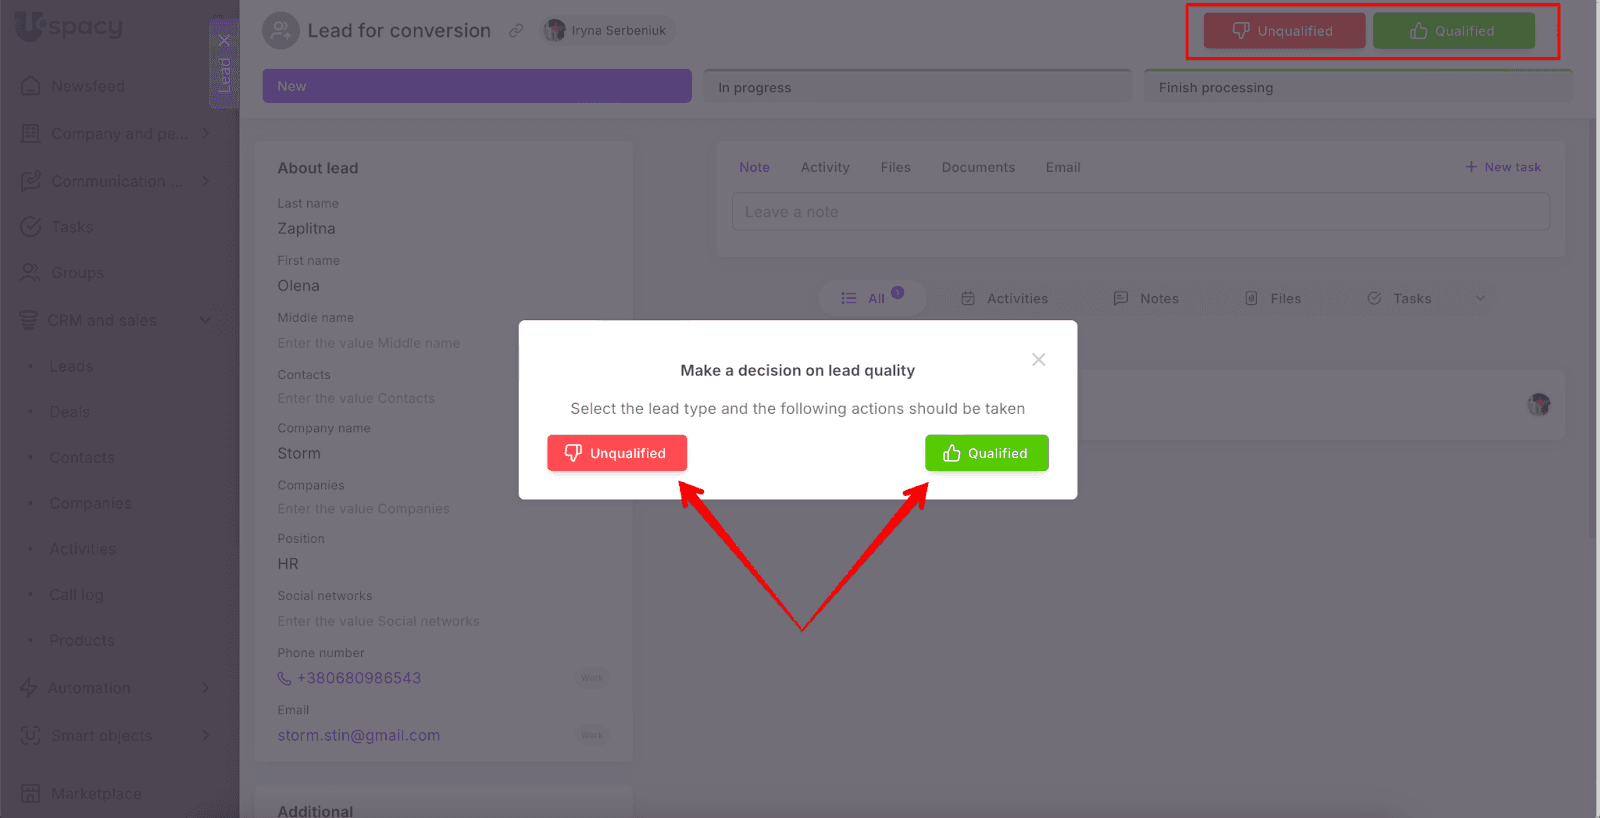
Task: Filter timeline by Notes
Action: (1146, 298)
